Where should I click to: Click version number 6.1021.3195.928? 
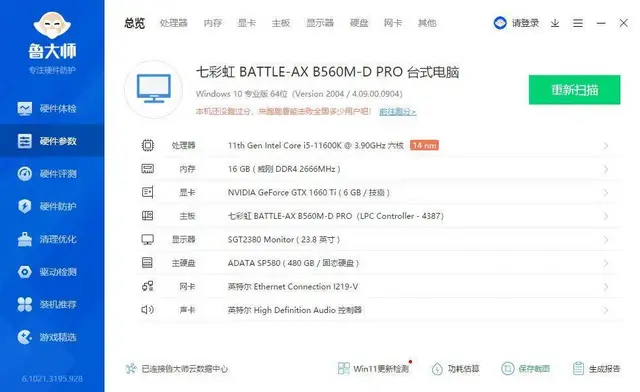(x=52, y=379)
